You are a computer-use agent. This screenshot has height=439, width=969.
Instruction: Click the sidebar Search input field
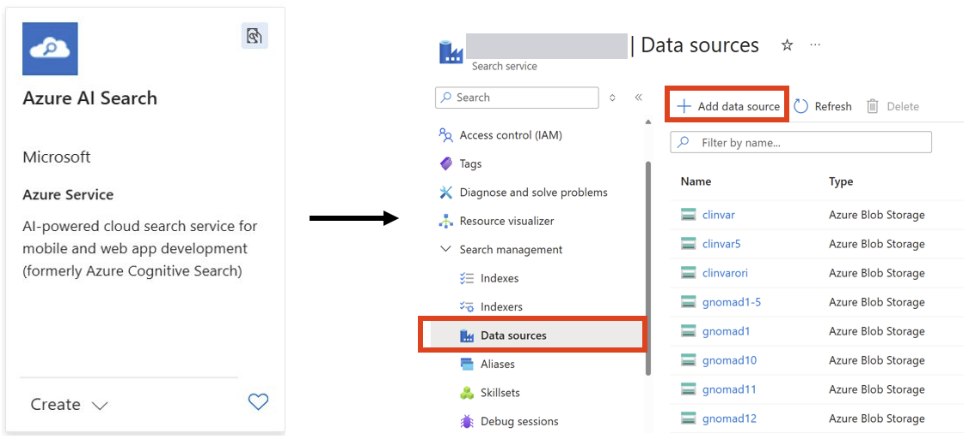[517, 98]
